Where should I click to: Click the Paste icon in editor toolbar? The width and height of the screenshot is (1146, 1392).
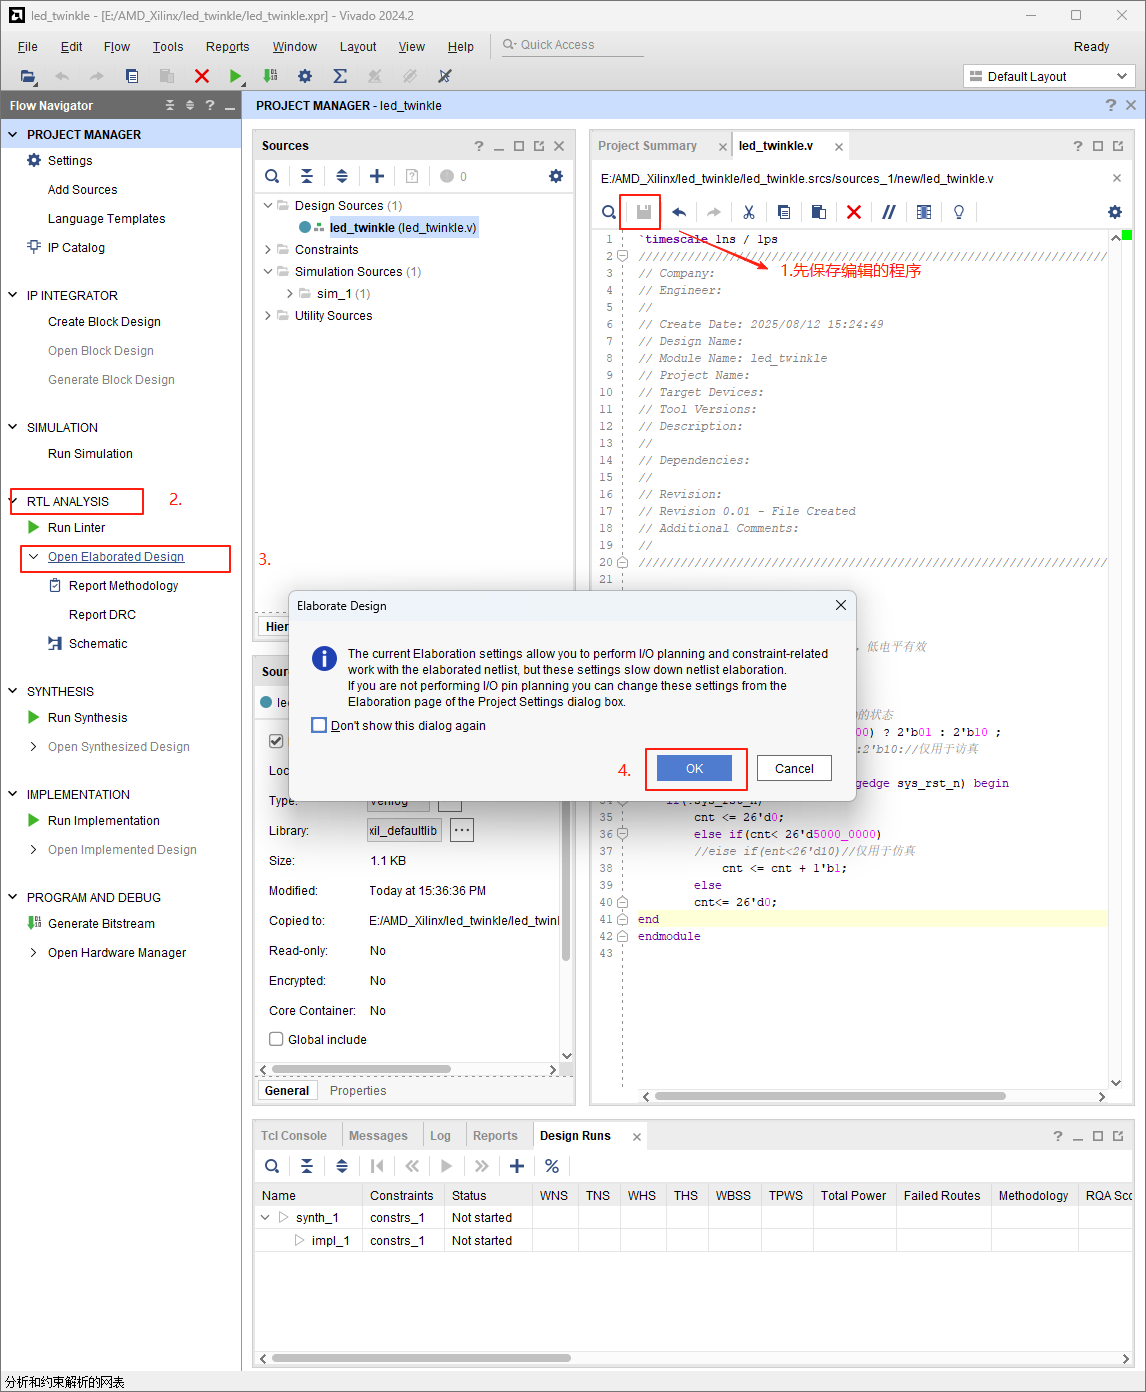pos(818,212)
